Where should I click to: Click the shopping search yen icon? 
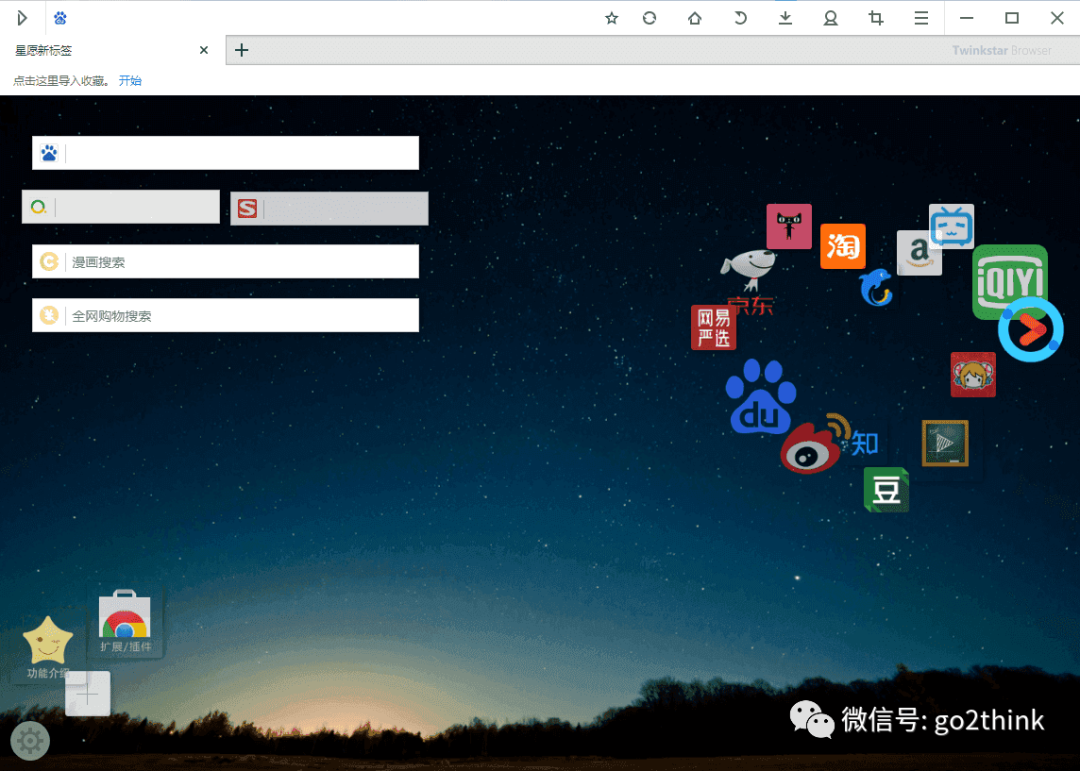(x=49, y=316)
